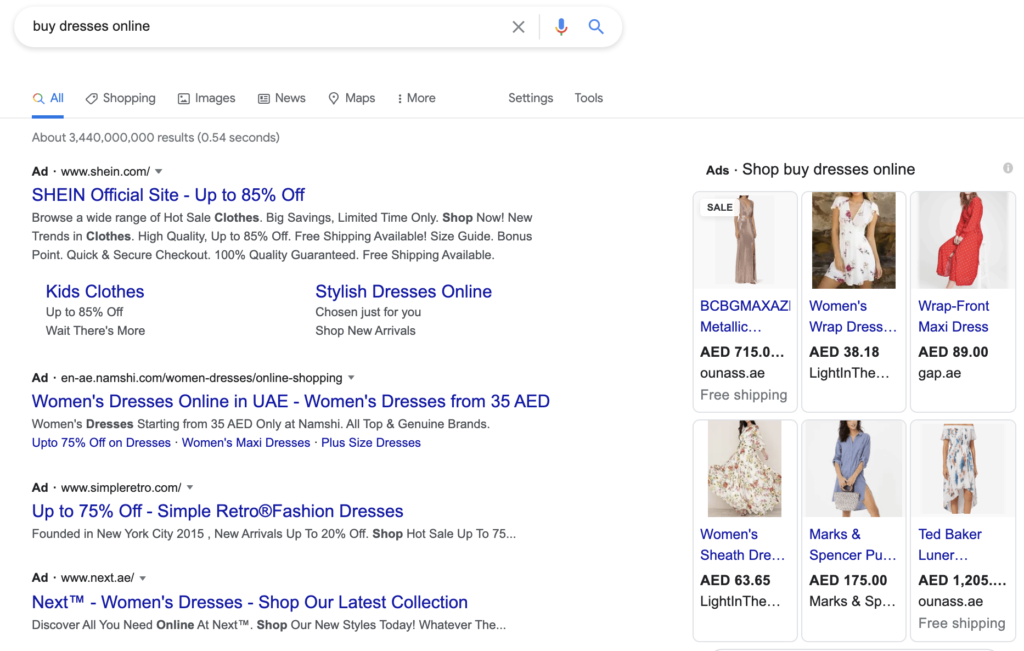Viewport: 1024px width, 651px height.
Task: Clear the search box with the X icon
Action: point(518,27)
